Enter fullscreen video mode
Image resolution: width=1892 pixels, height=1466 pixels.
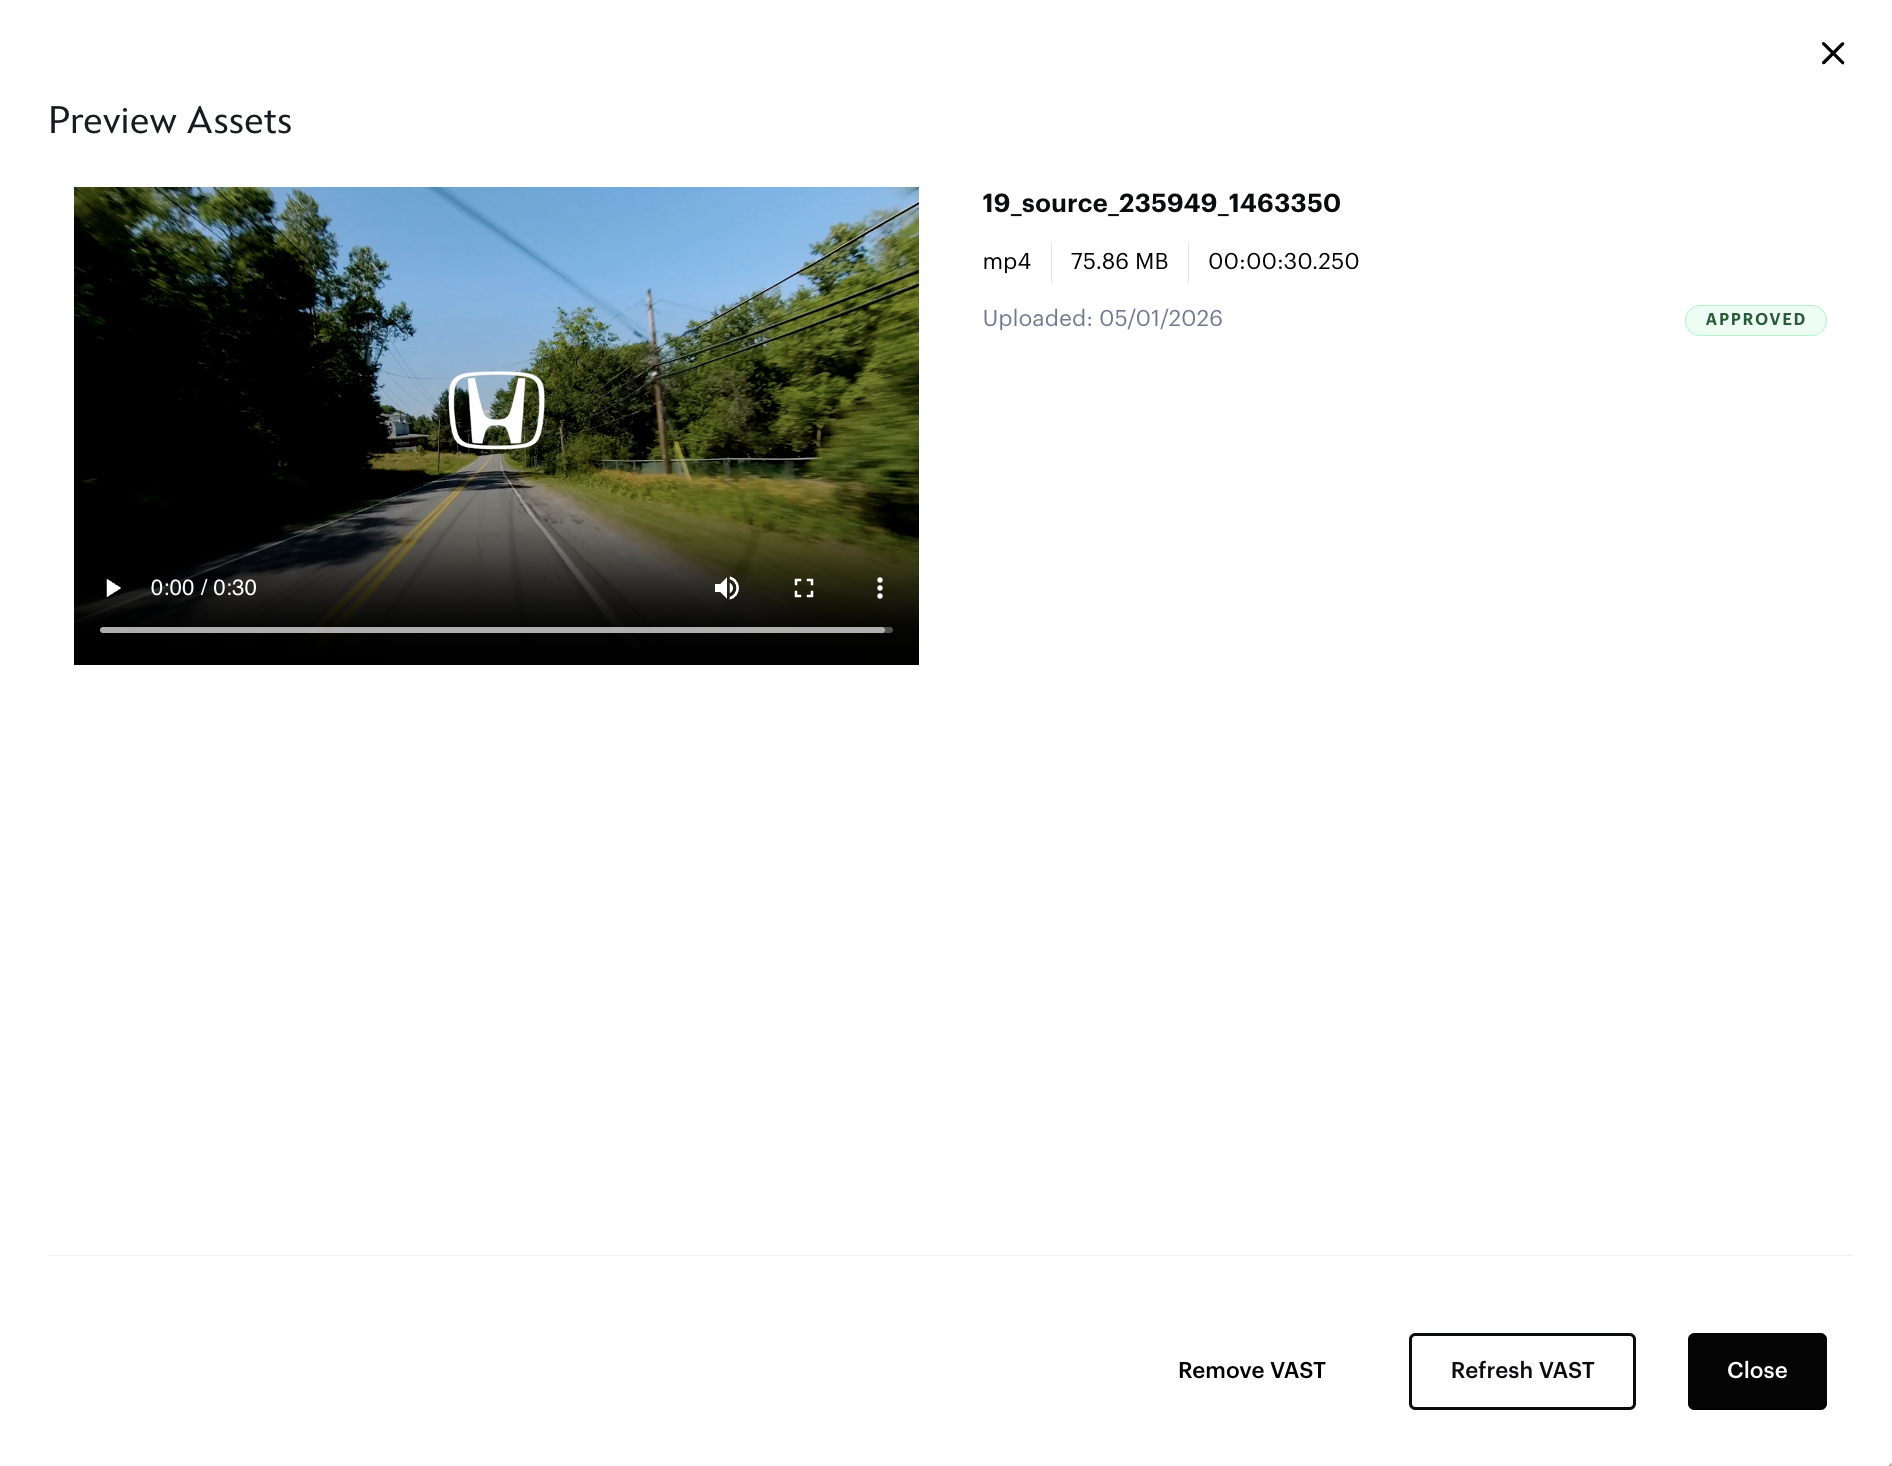point(804,588)
